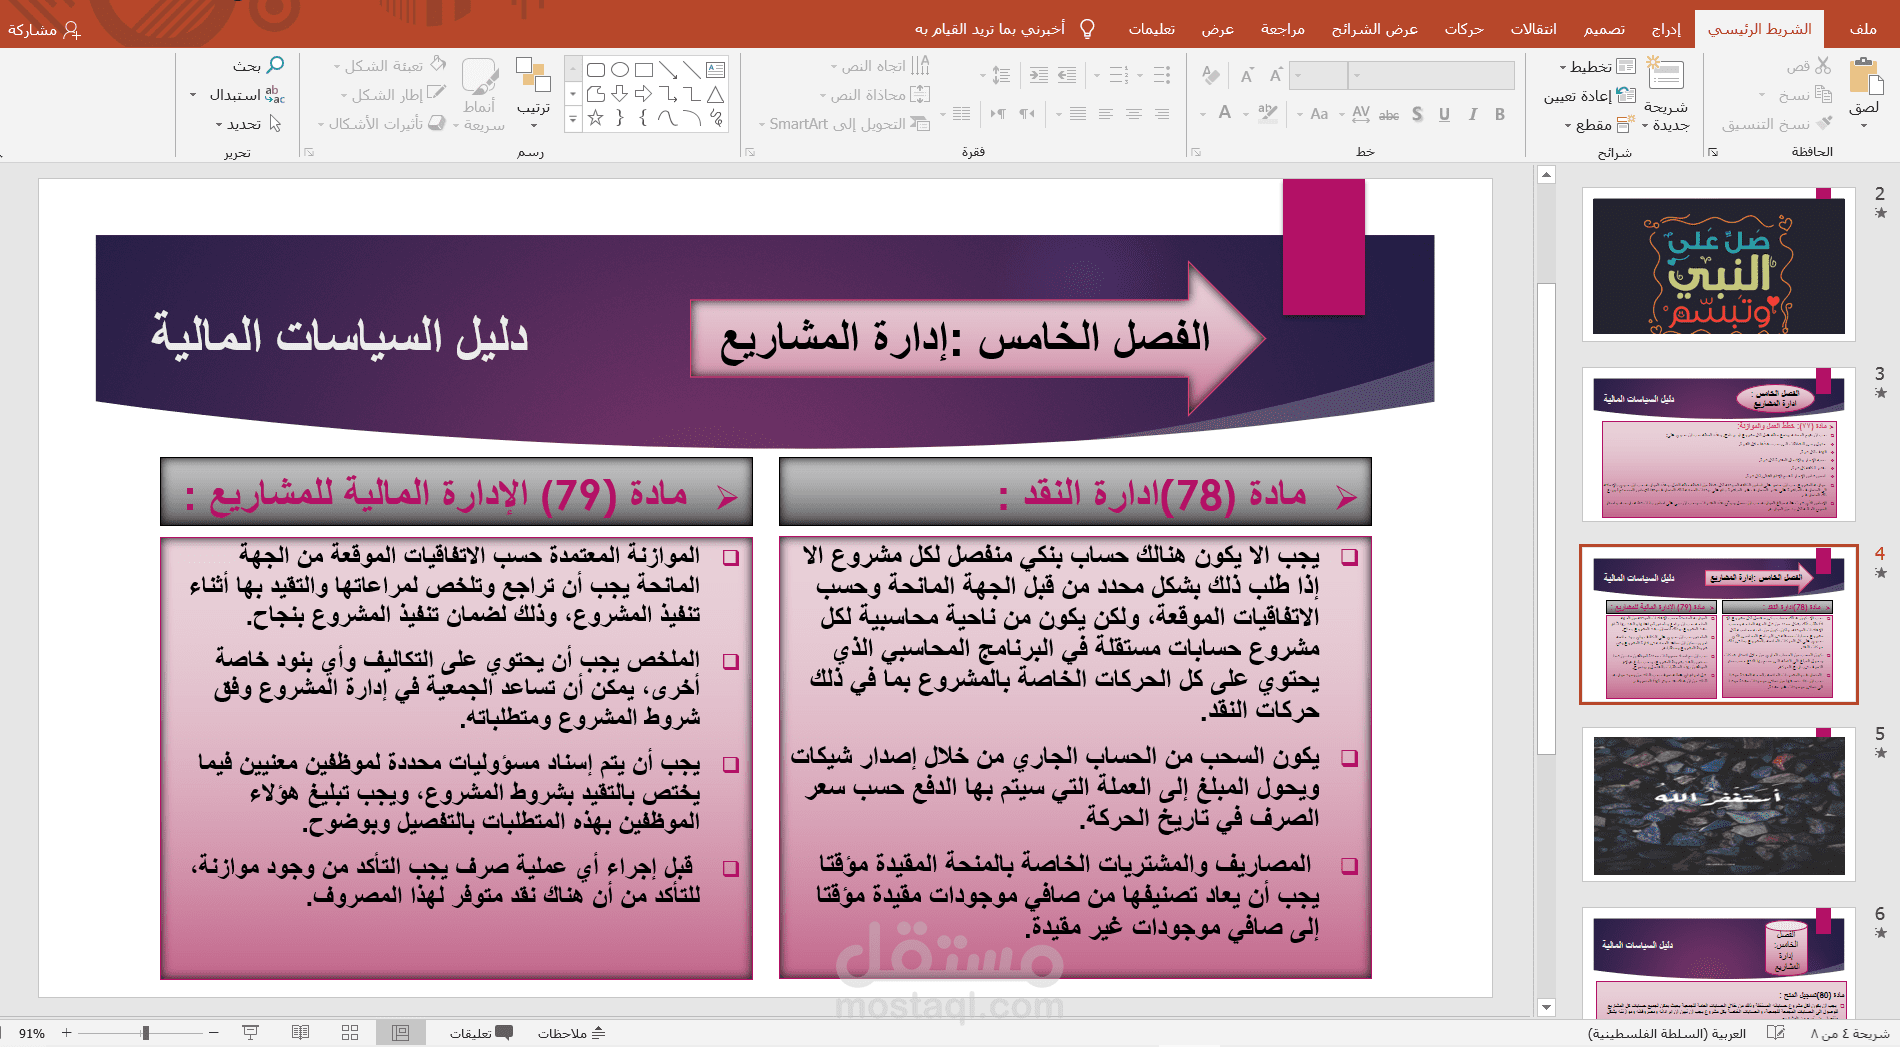Open the font size dropdown
This screenshot has height=1047, width=1900.
(x=1298, y=75)
